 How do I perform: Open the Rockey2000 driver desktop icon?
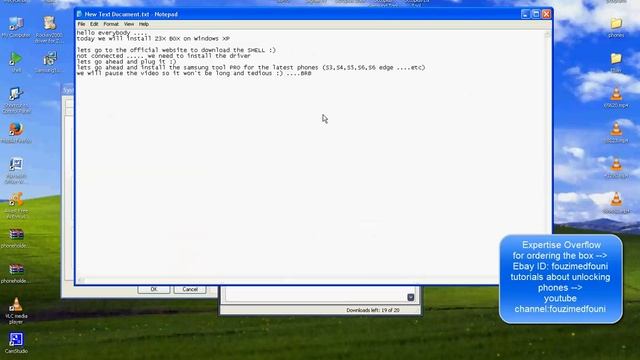click(49, 29)
